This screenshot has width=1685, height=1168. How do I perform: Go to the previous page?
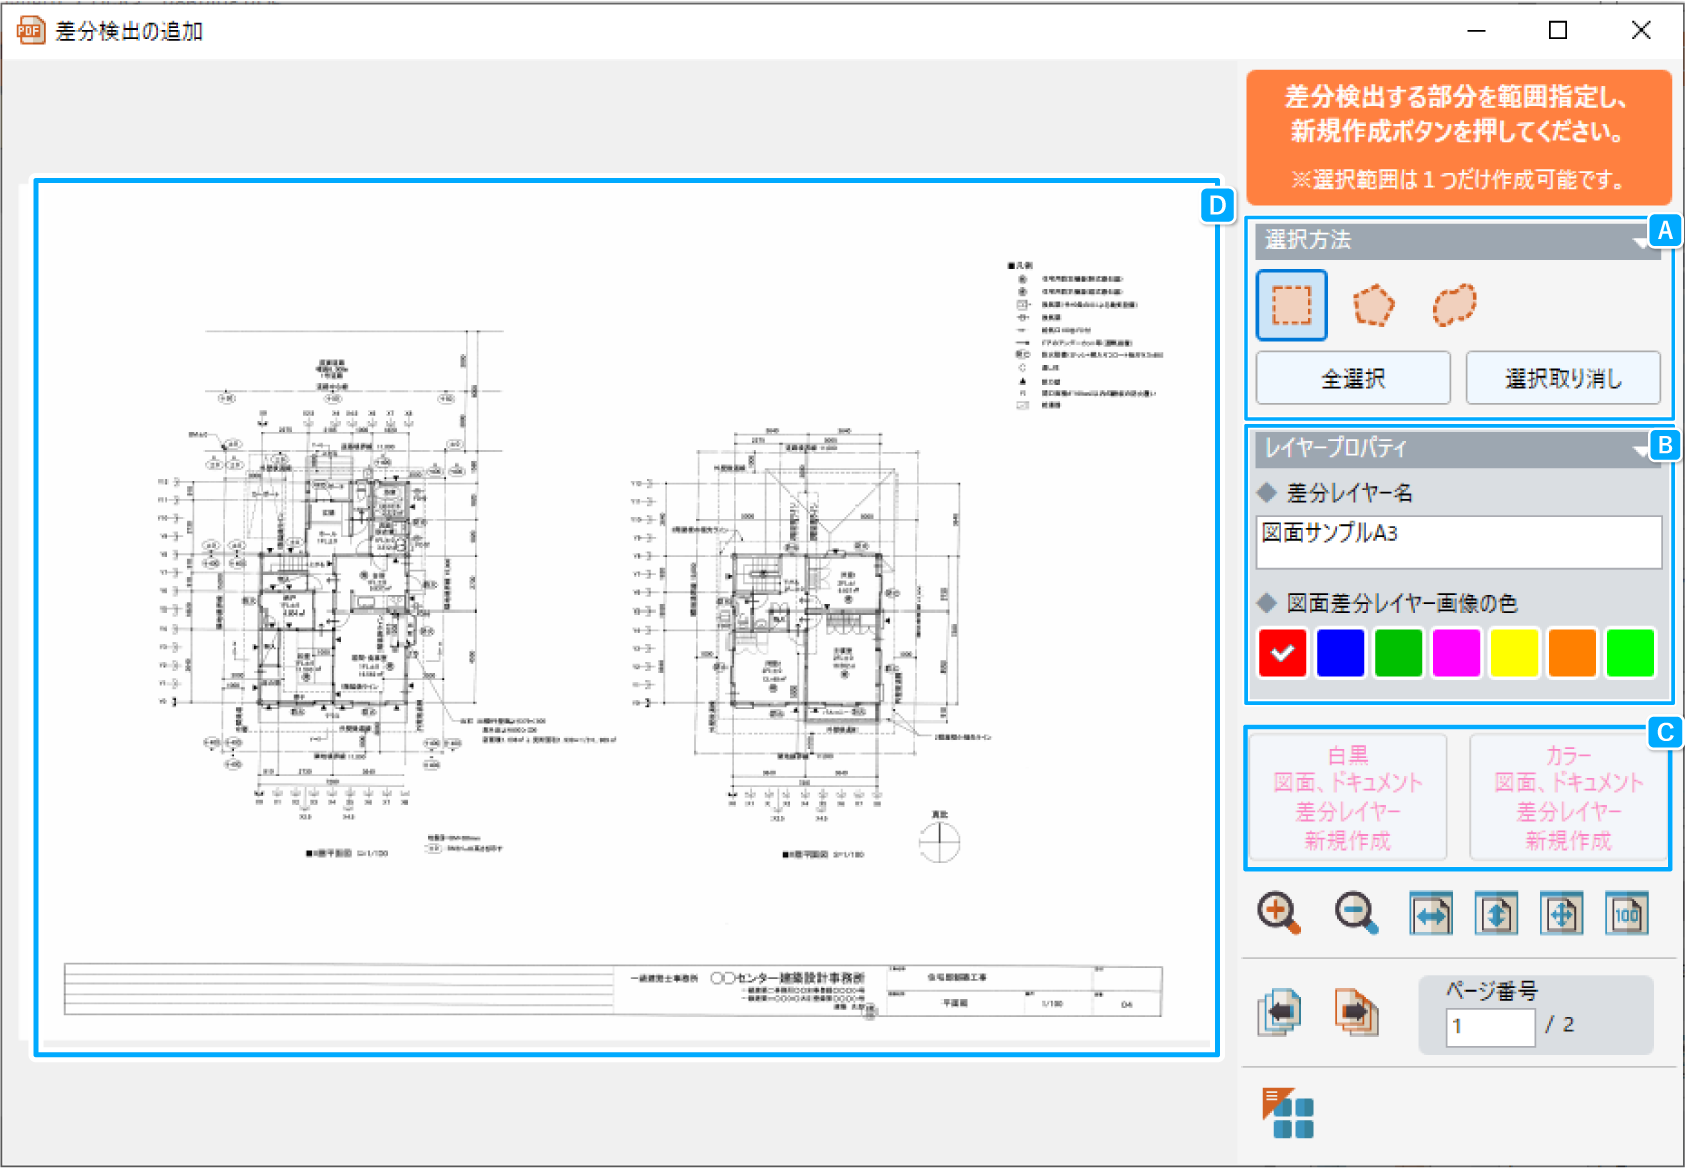[x=1280, y=1012]
